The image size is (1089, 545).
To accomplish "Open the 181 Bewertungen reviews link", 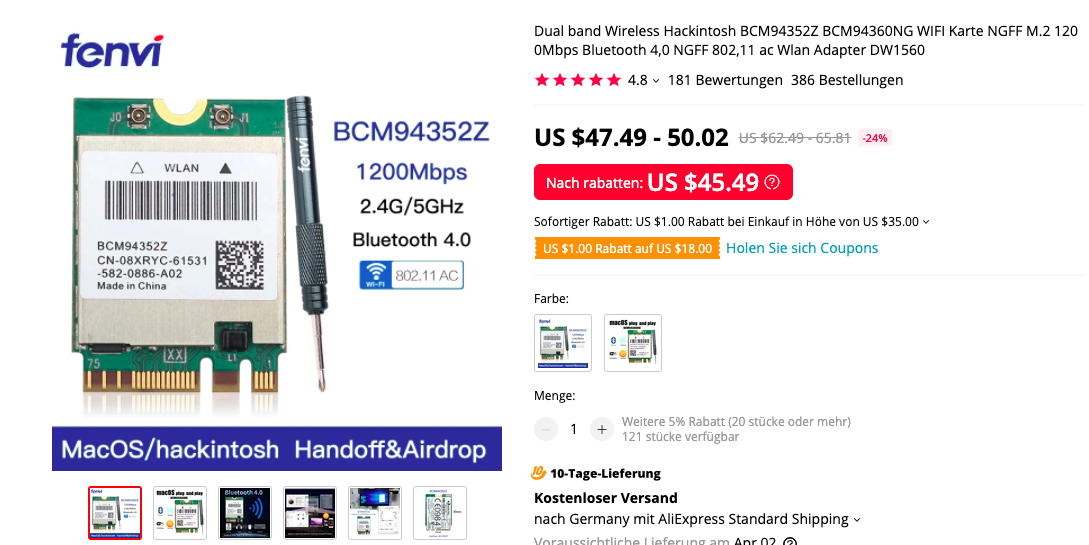I will [x=725, y=81].
